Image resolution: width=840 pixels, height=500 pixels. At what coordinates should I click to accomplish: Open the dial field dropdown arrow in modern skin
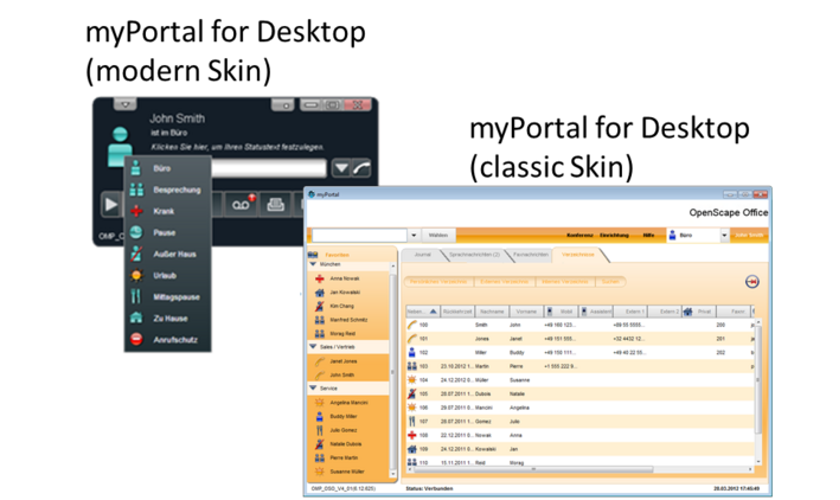tap(341, 168)
